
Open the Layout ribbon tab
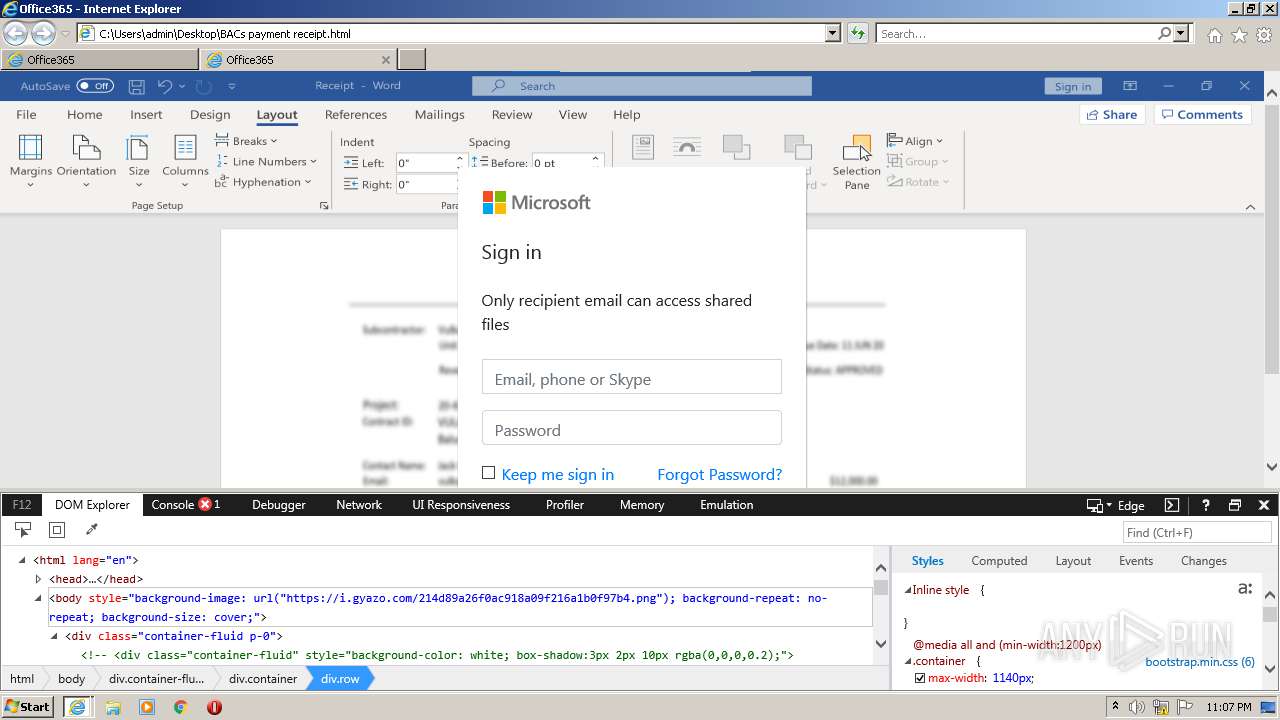pos(277,114)
